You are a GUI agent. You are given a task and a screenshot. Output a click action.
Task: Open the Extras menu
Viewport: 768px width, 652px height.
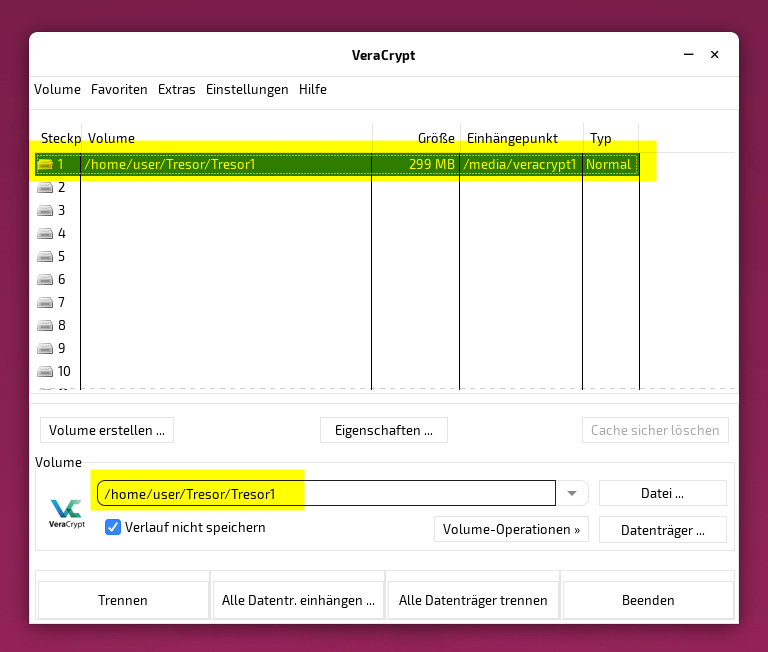176,89
